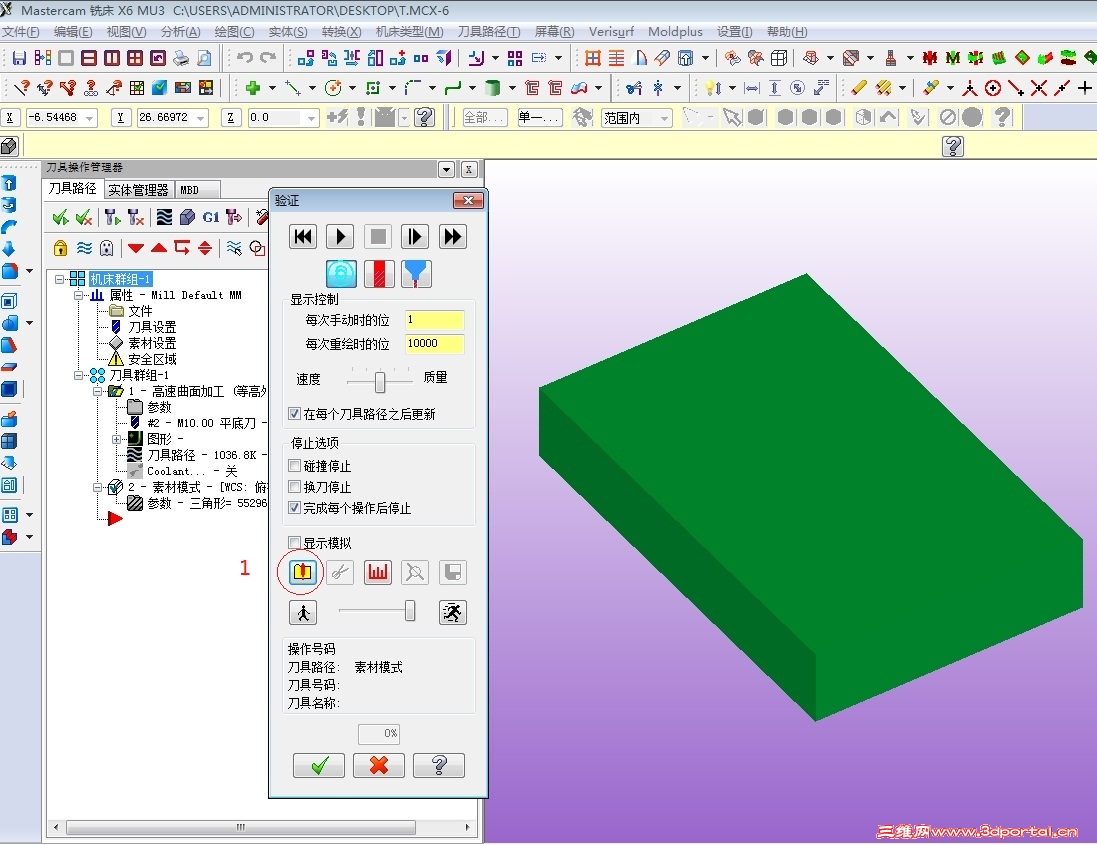Switch to the 刀具路径 tab

point(73,189)
